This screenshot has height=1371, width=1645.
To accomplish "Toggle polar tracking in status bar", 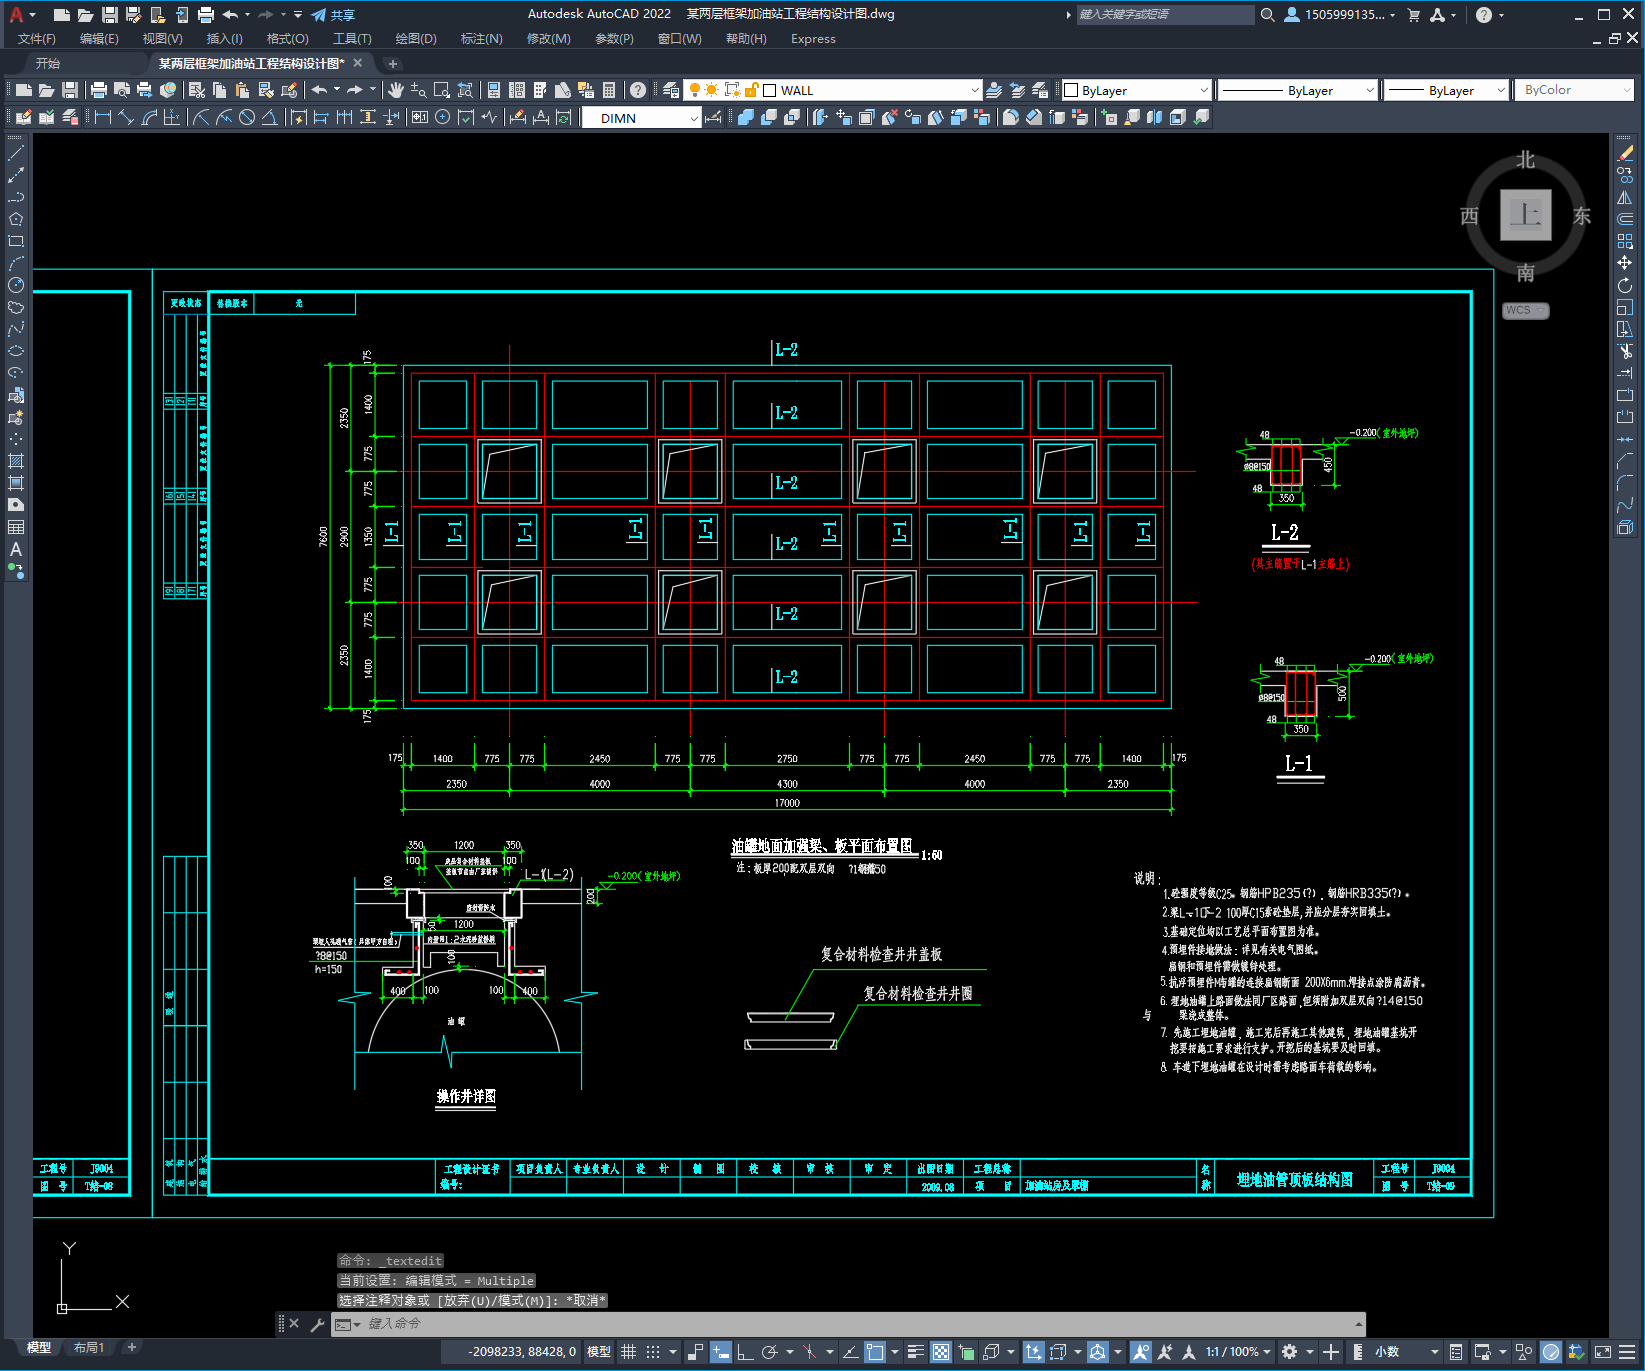I will click(769, 1352).
